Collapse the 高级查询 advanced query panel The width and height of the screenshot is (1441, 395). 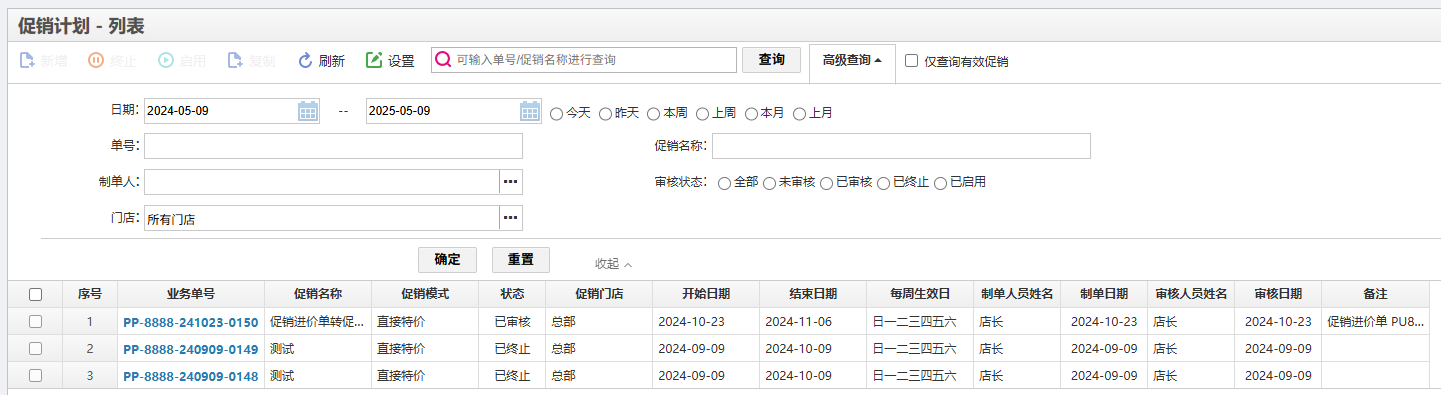pos(851,60)
